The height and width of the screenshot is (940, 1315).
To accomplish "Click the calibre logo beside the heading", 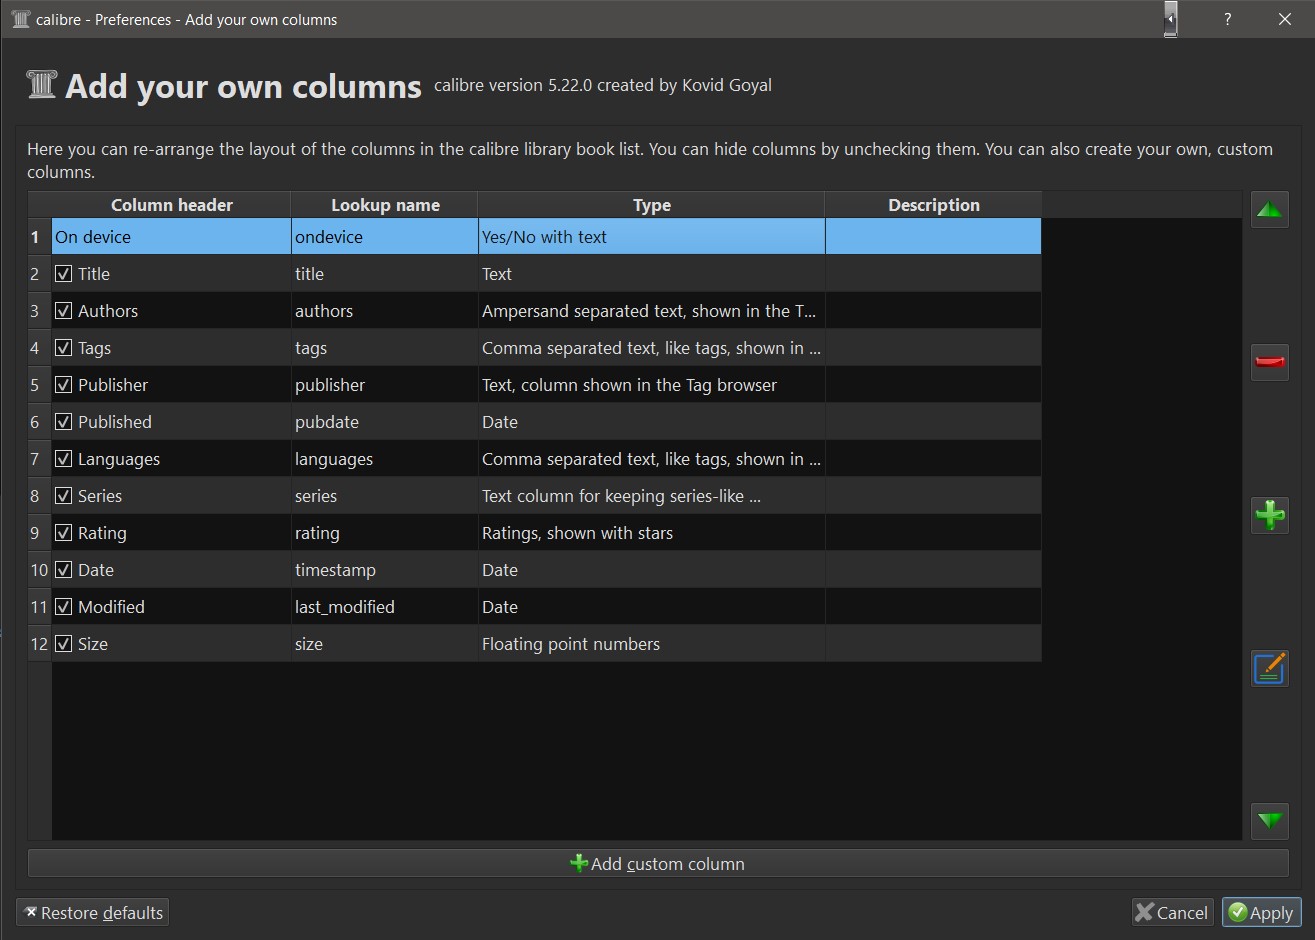I will tap(41, 86).
